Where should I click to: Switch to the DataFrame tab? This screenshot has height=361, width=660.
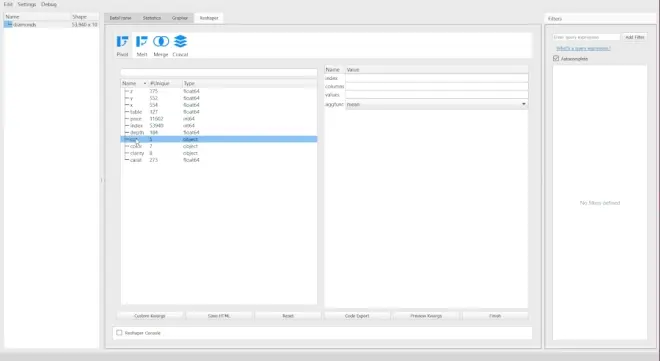120,18
